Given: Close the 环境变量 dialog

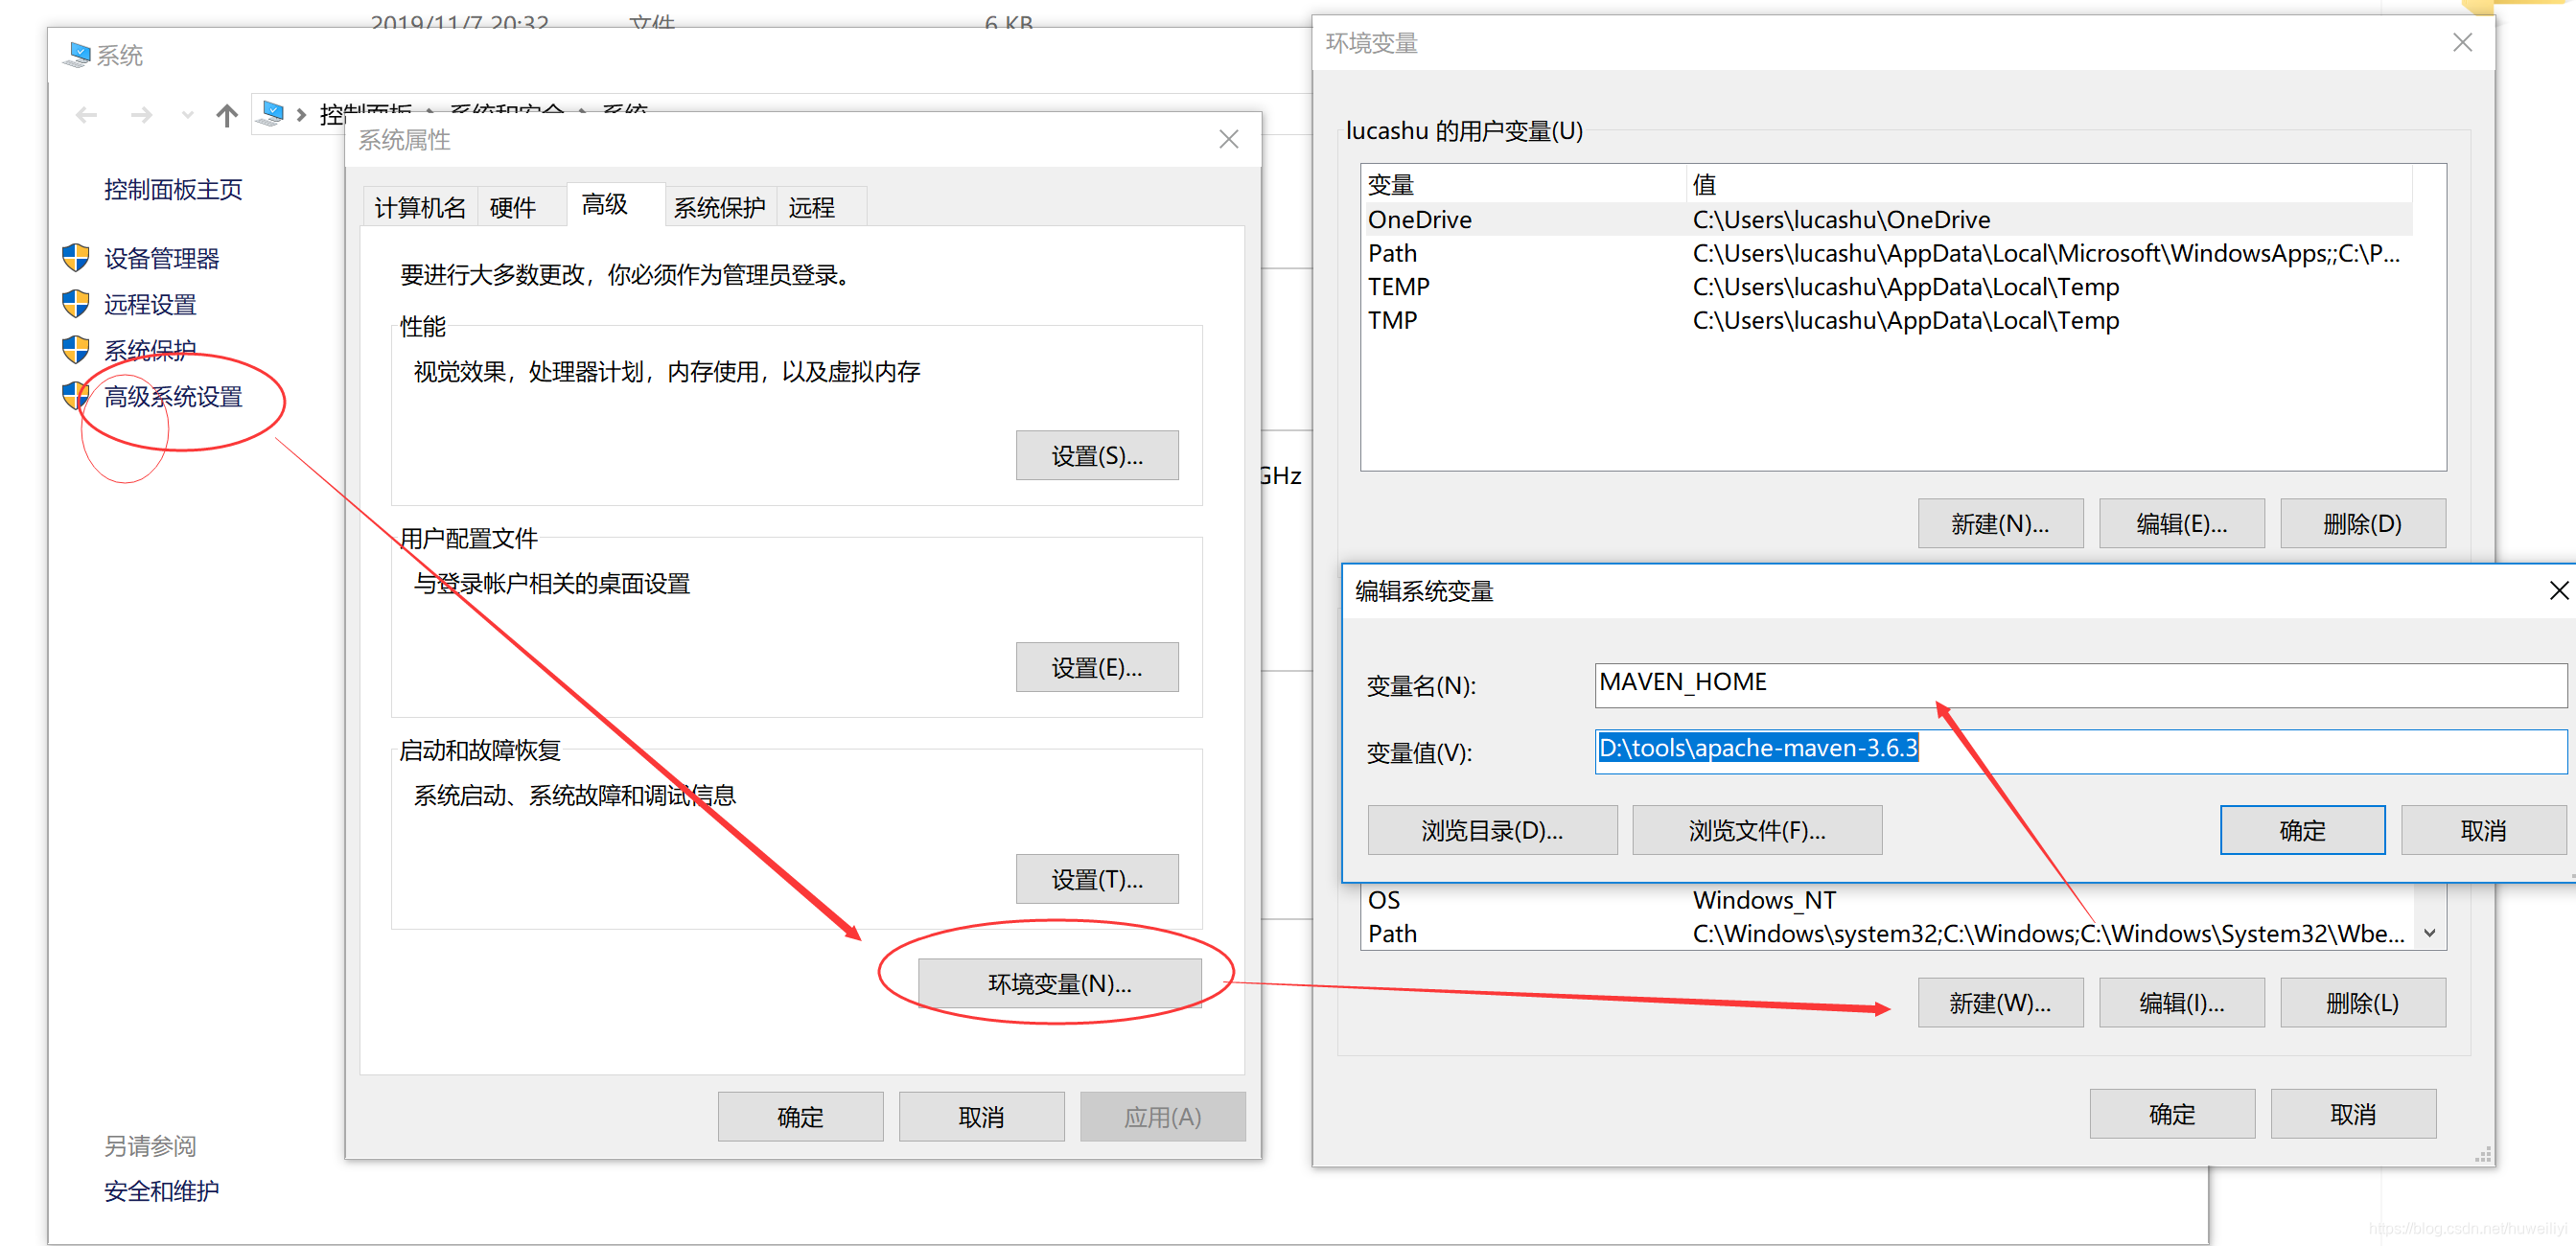Looking at the screenshot, I should [2462, 42].
